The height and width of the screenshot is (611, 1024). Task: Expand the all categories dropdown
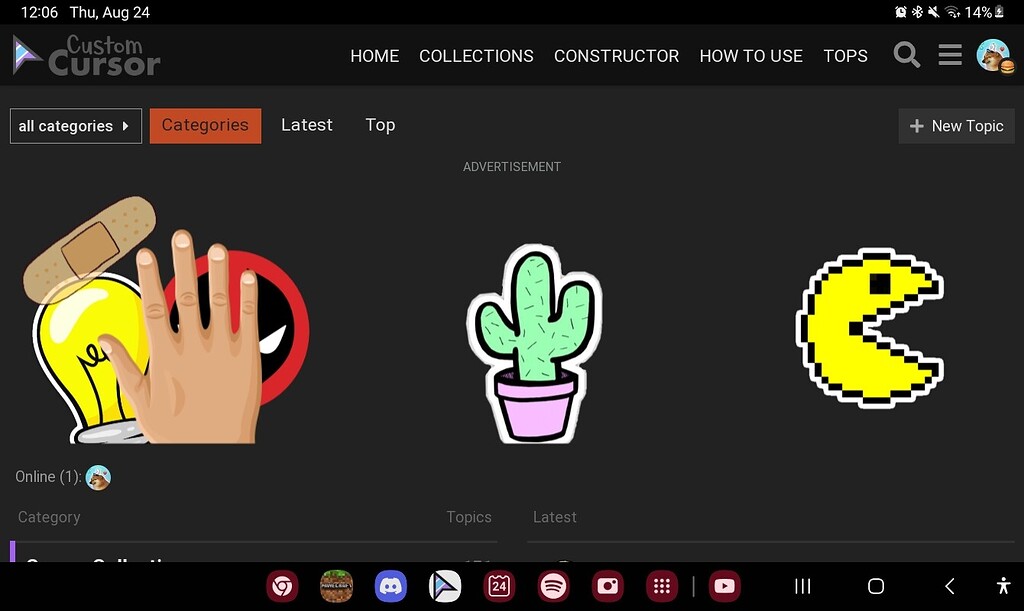pyautogui.click(x=76, y=126)
